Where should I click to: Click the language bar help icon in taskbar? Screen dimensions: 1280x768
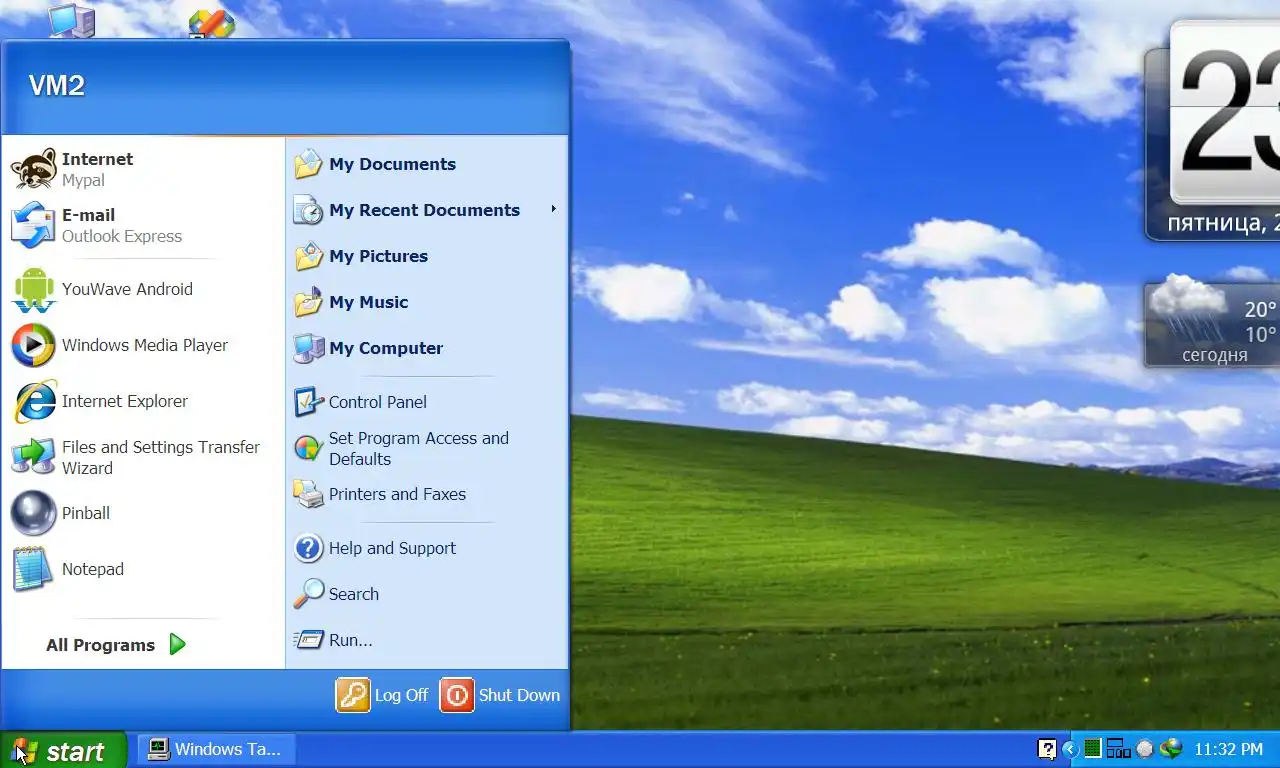[x=1047, y=749]
